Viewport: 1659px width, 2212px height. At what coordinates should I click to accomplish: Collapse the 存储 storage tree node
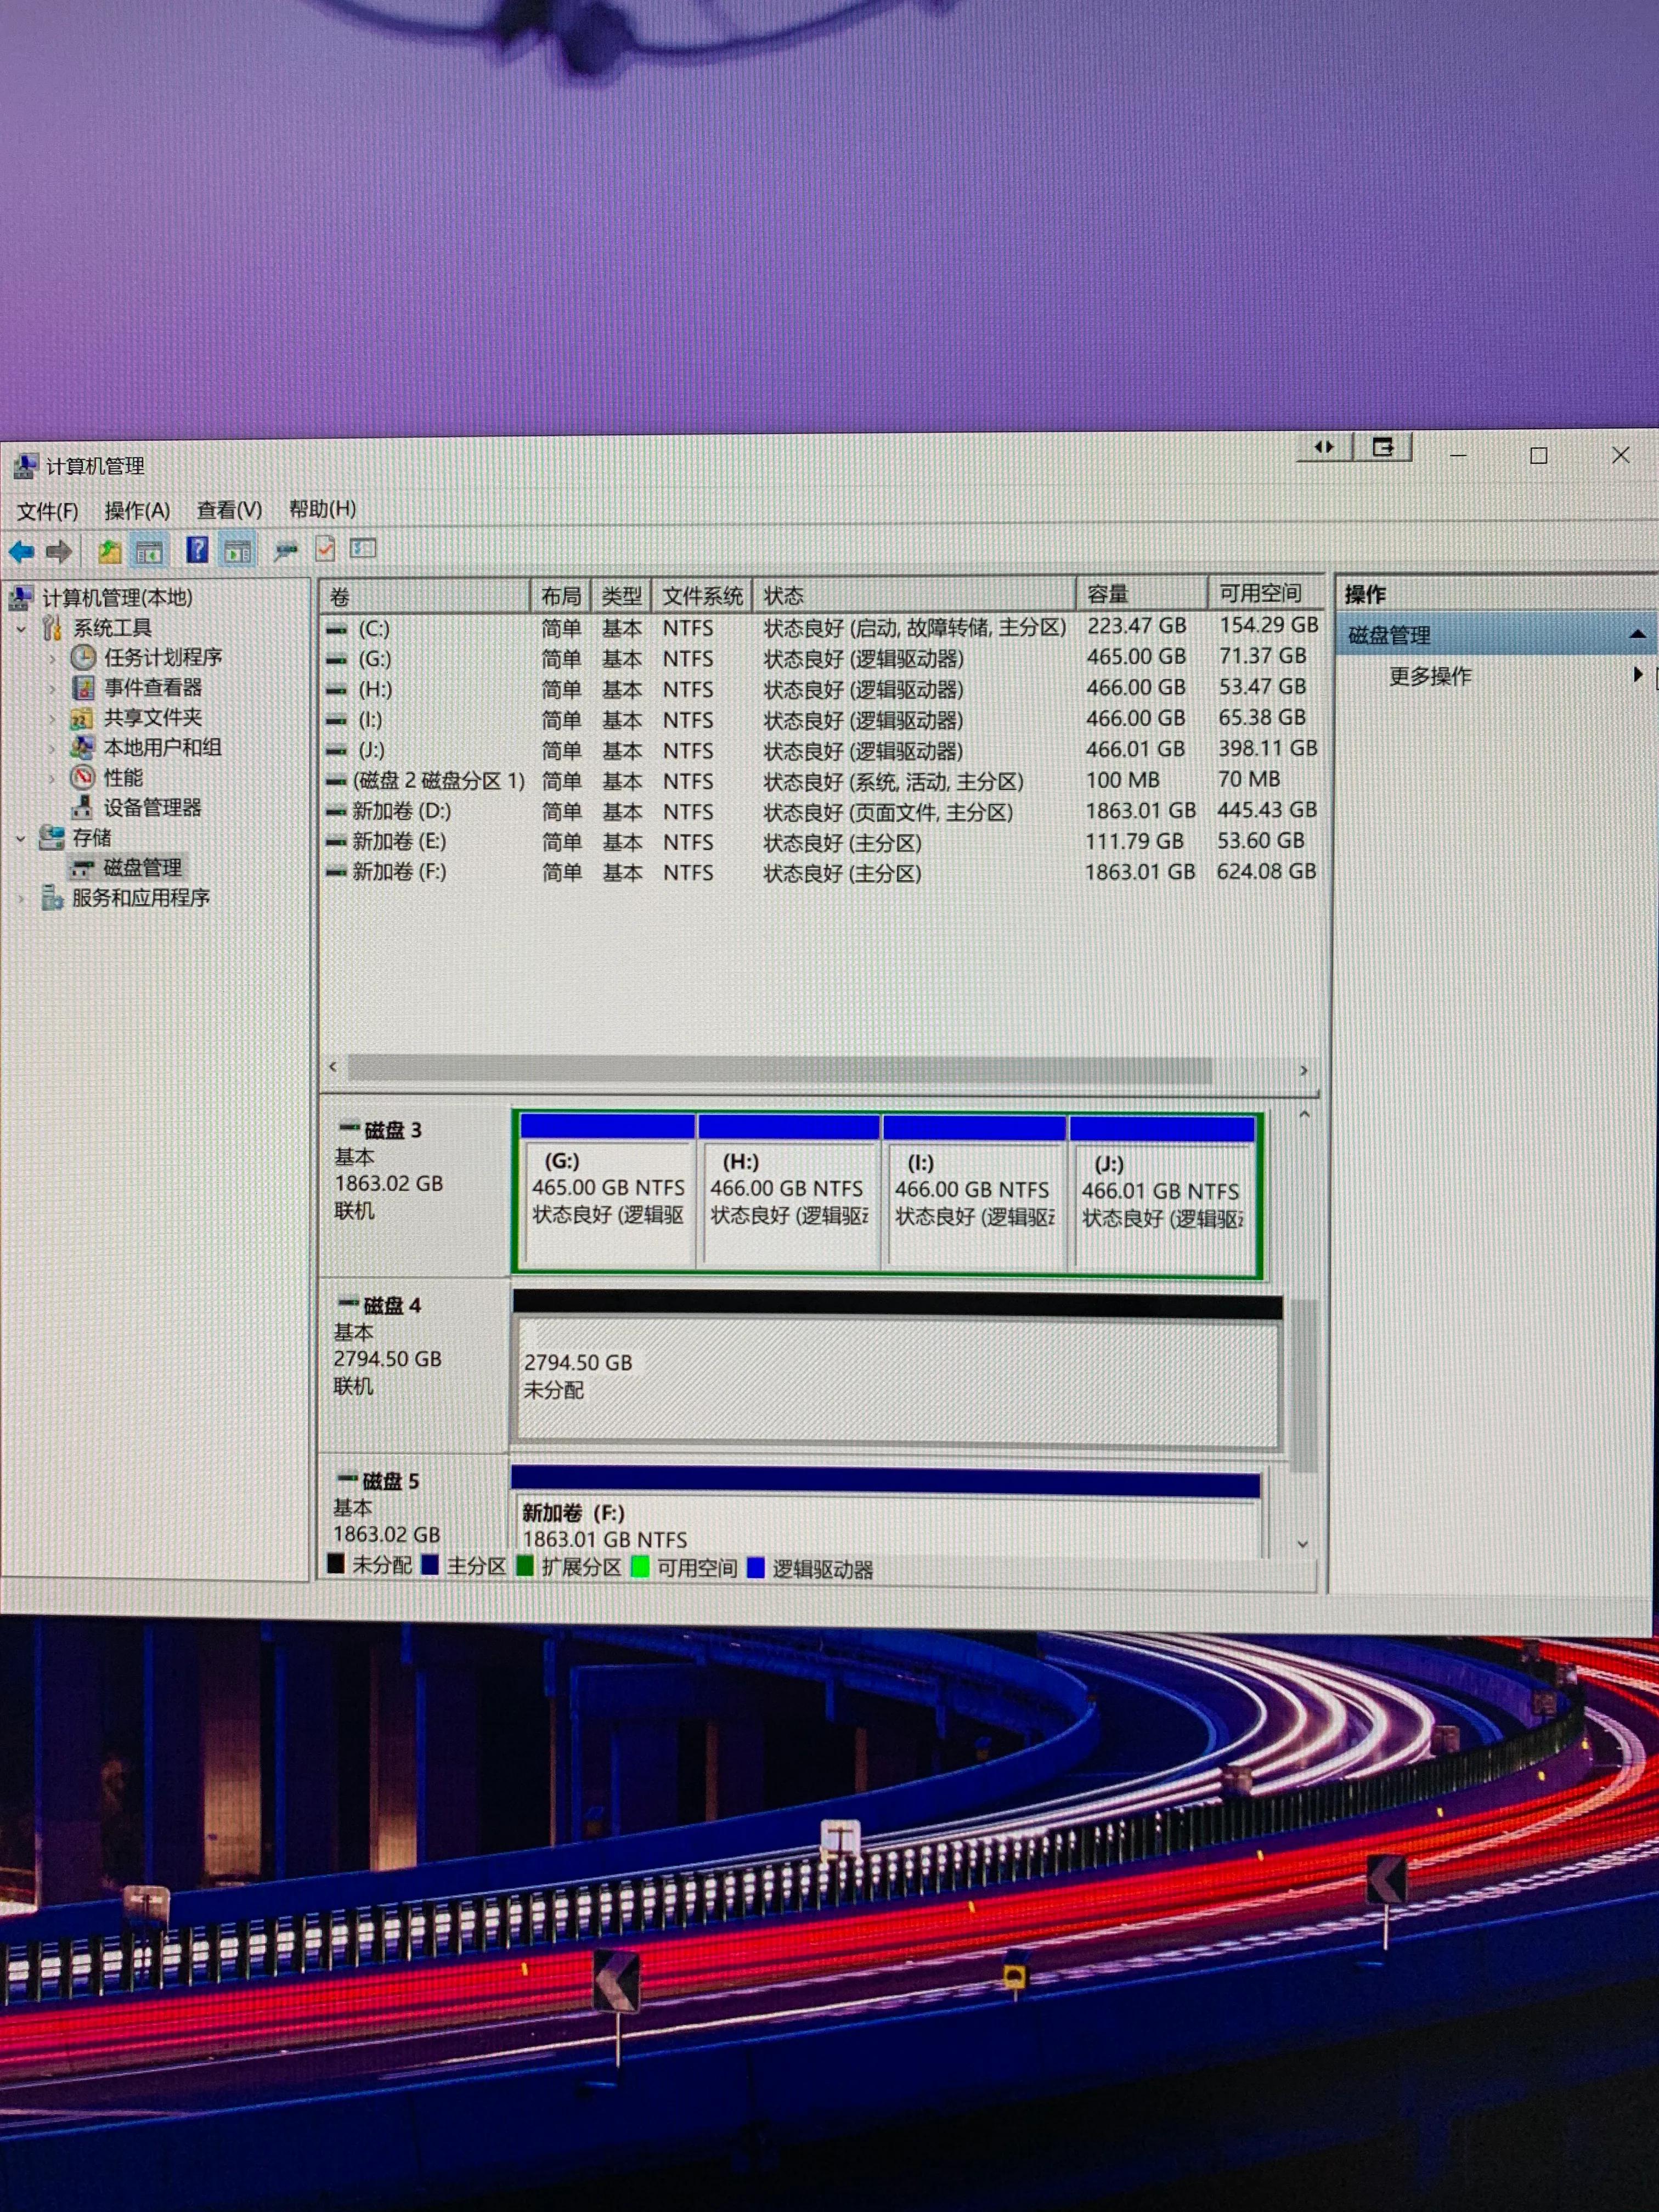click(x=21, y=838)
